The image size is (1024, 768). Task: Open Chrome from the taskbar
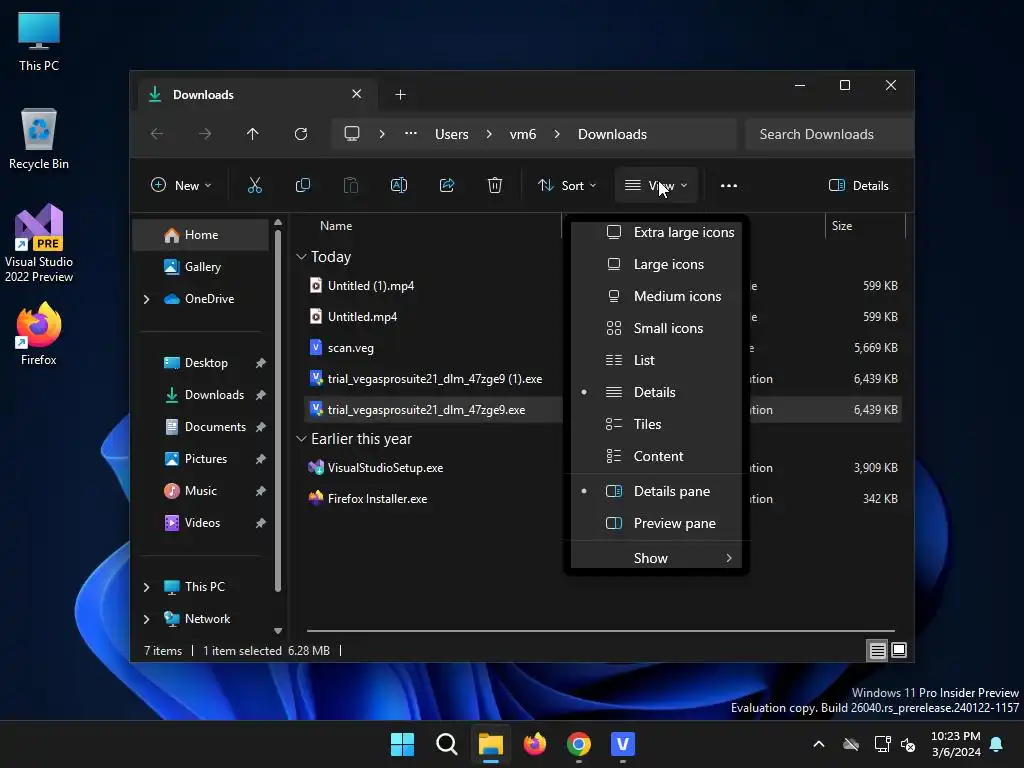[x=579, y=744]
